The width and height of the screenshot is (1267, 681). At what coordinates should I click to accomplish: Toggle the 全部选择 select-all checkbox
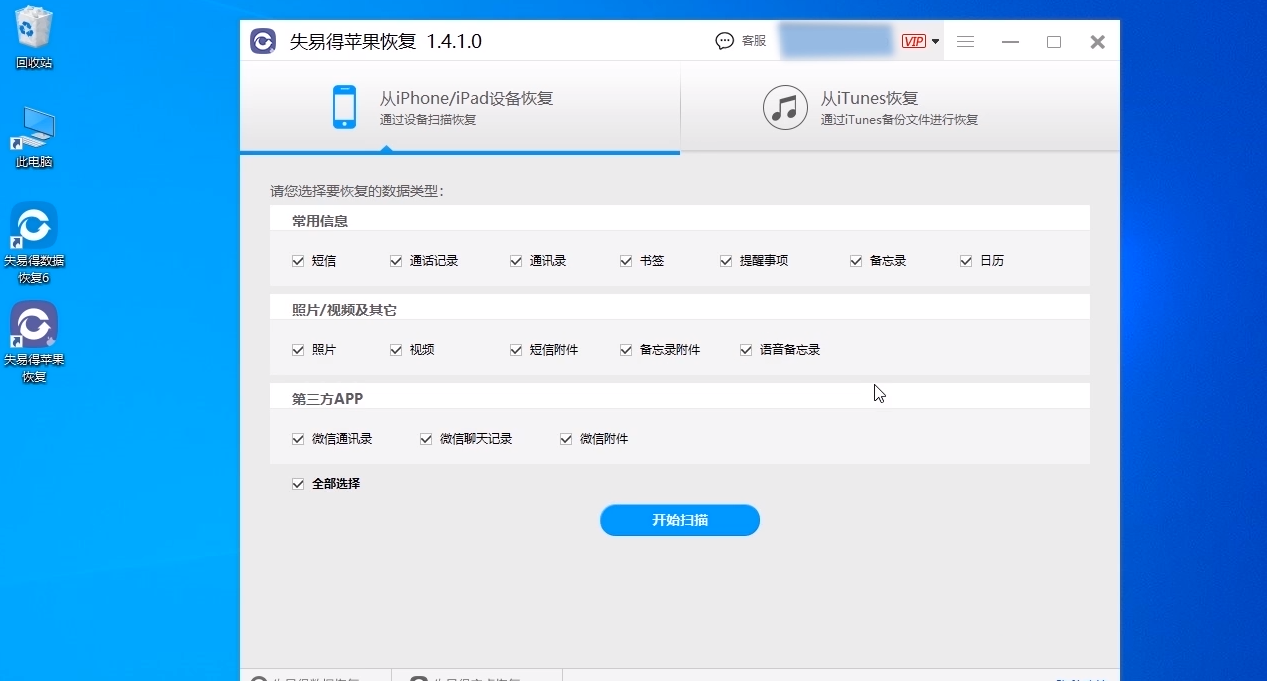(298, 484)
